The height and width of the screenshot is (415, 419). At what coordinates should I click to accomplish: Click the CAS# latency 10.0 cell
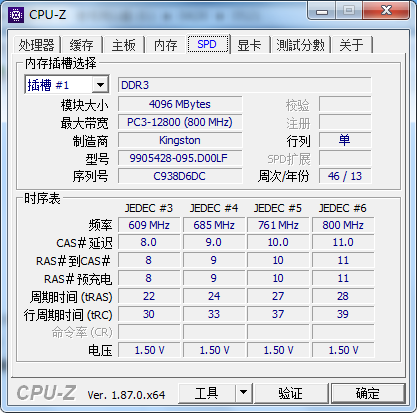tap(278, 242)
